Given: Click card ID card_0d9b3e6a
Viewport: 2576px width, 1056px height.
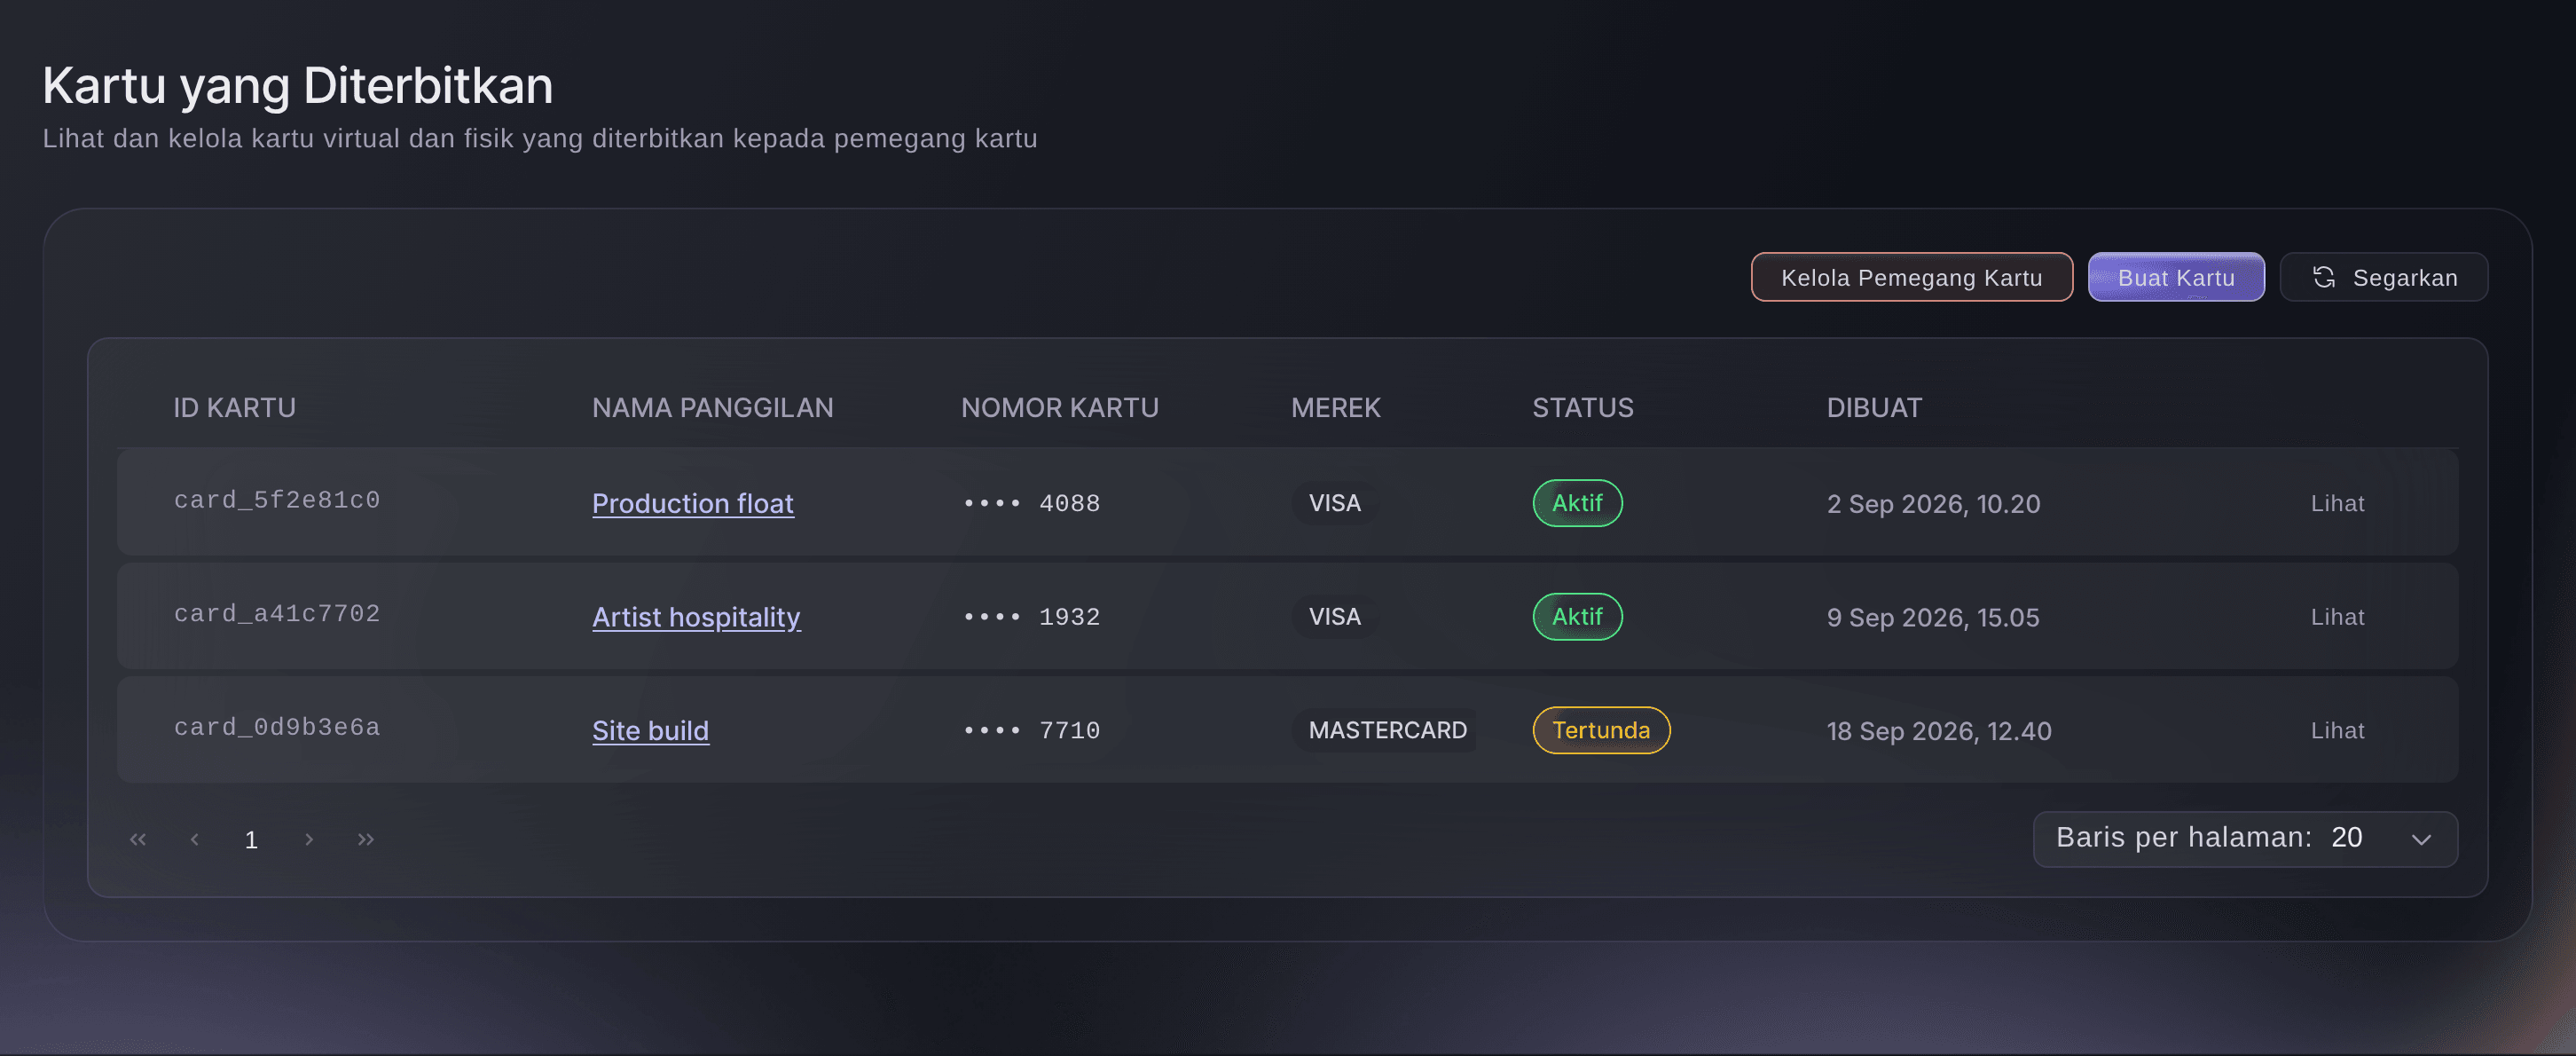Looking at the screenshot, I should [277, 727].
